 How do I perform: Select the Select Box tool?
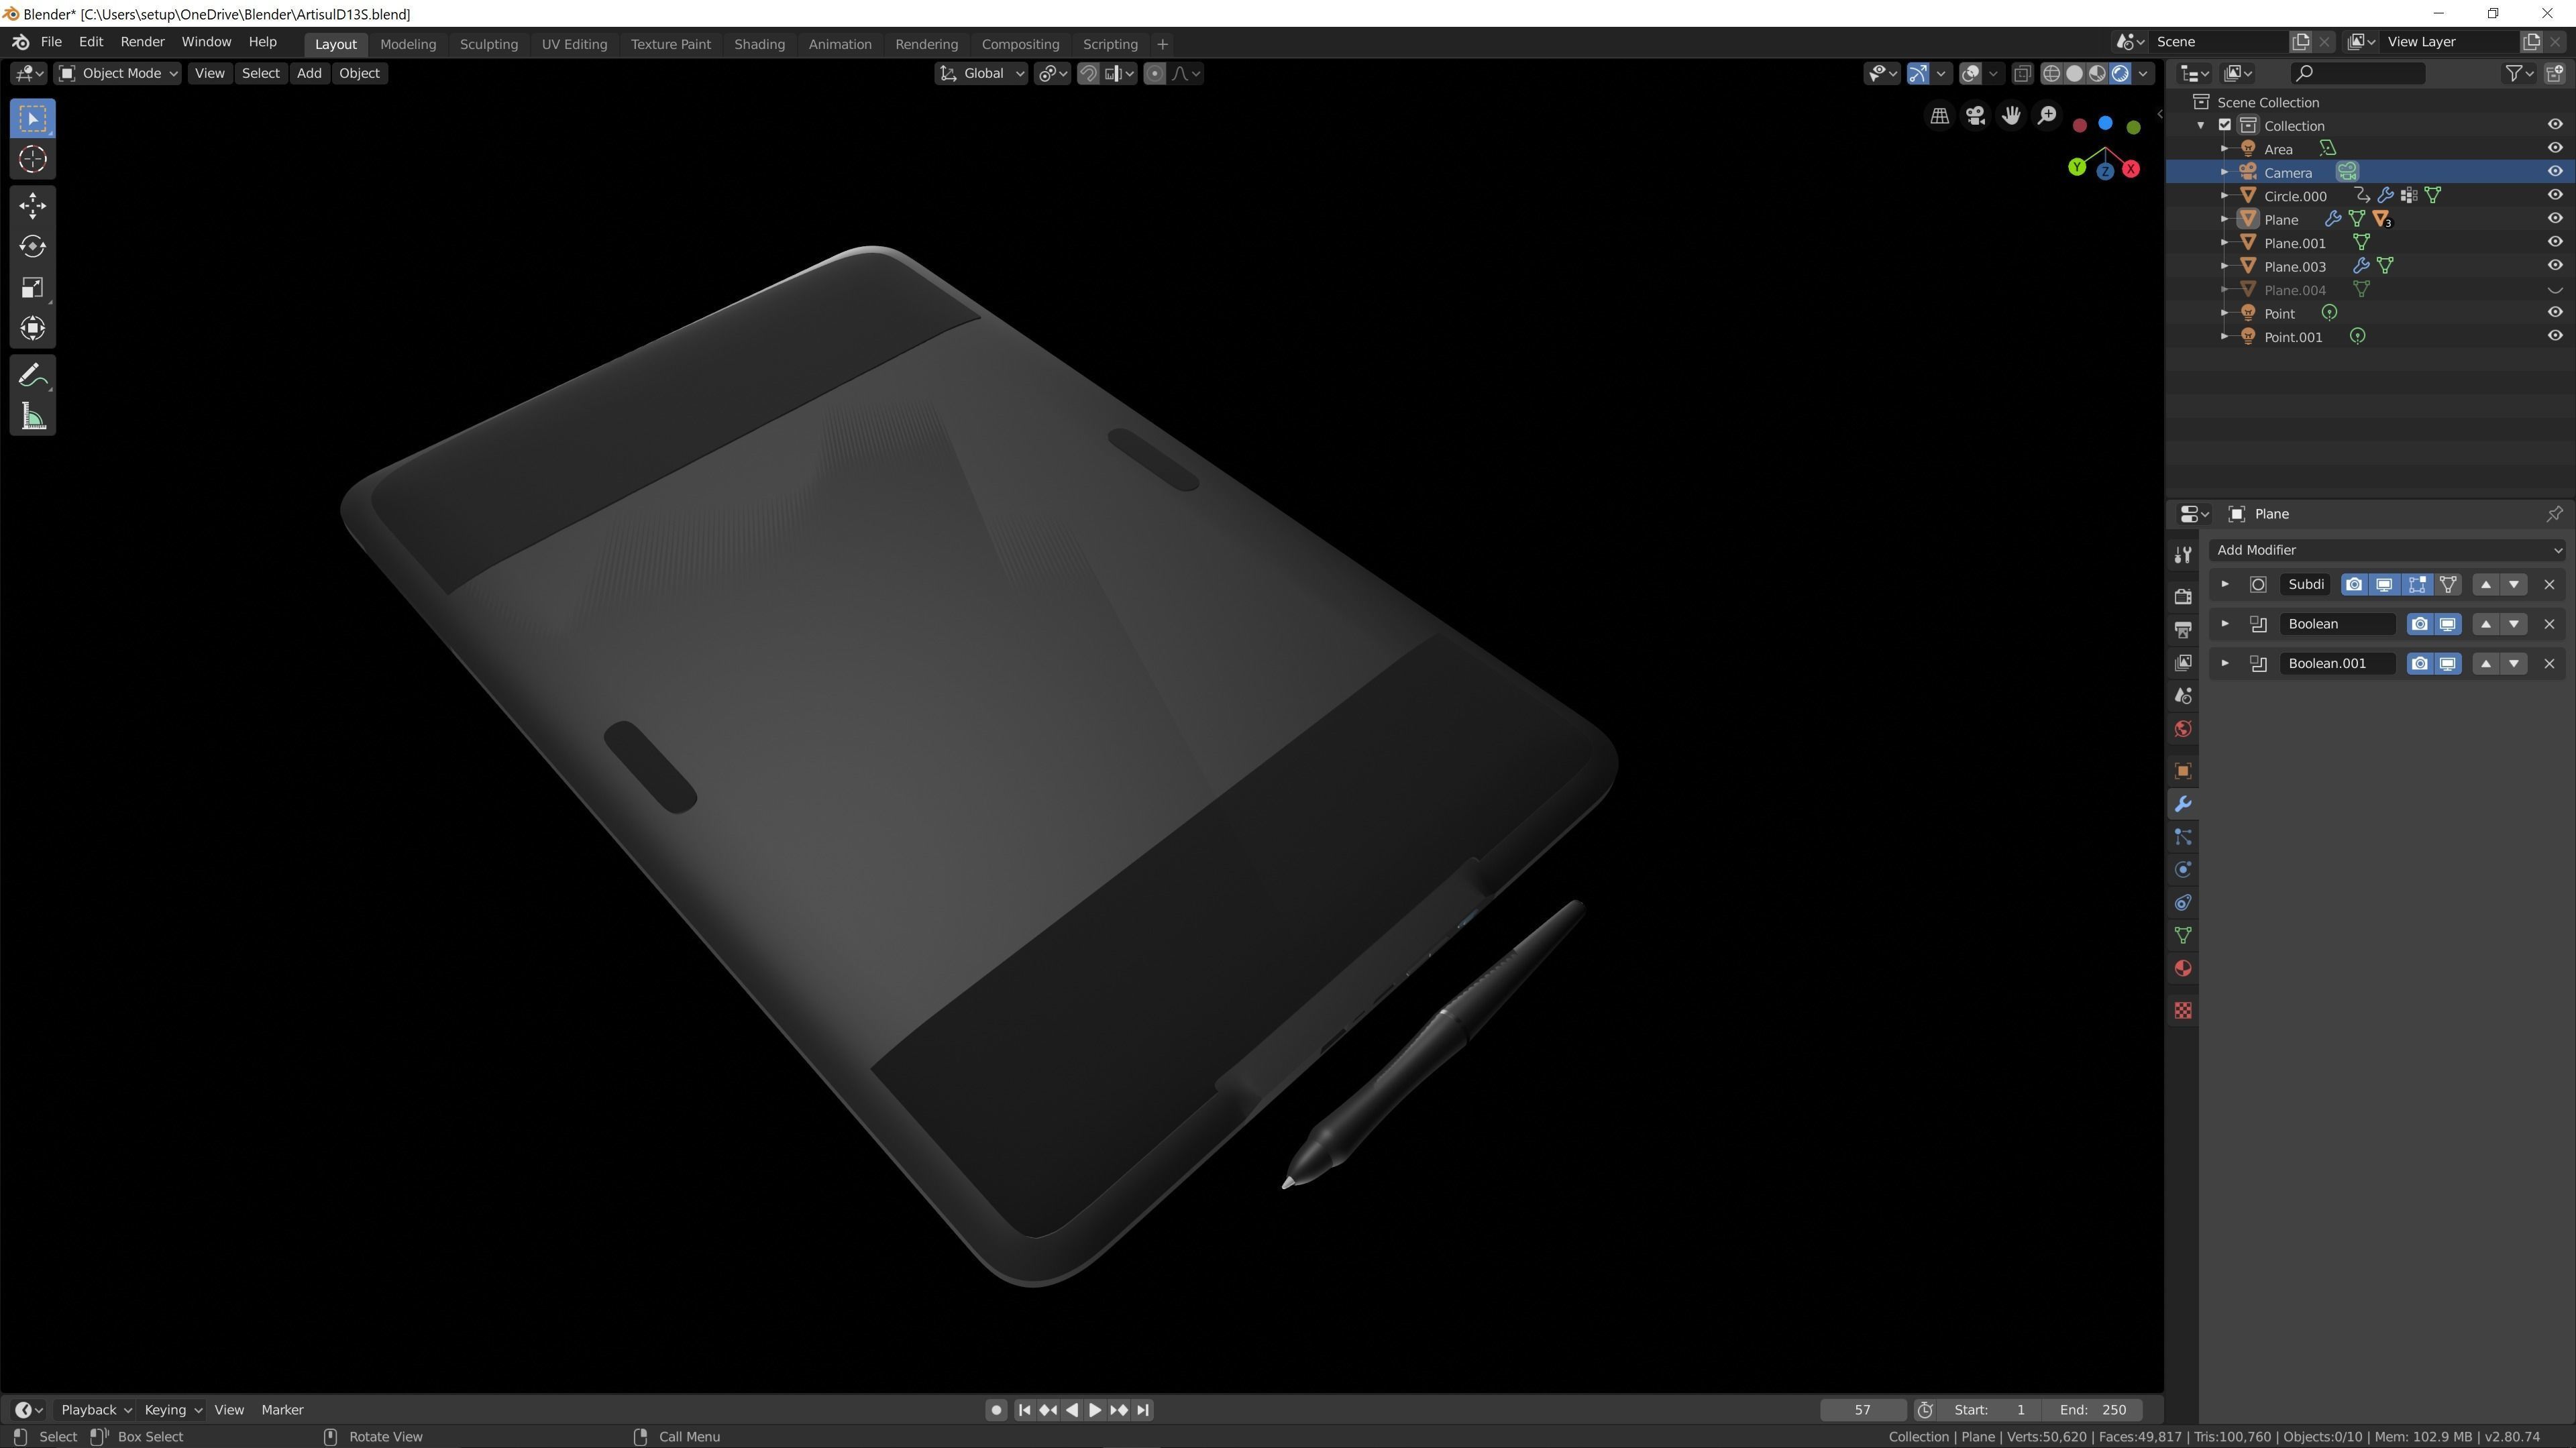[32, 119]
